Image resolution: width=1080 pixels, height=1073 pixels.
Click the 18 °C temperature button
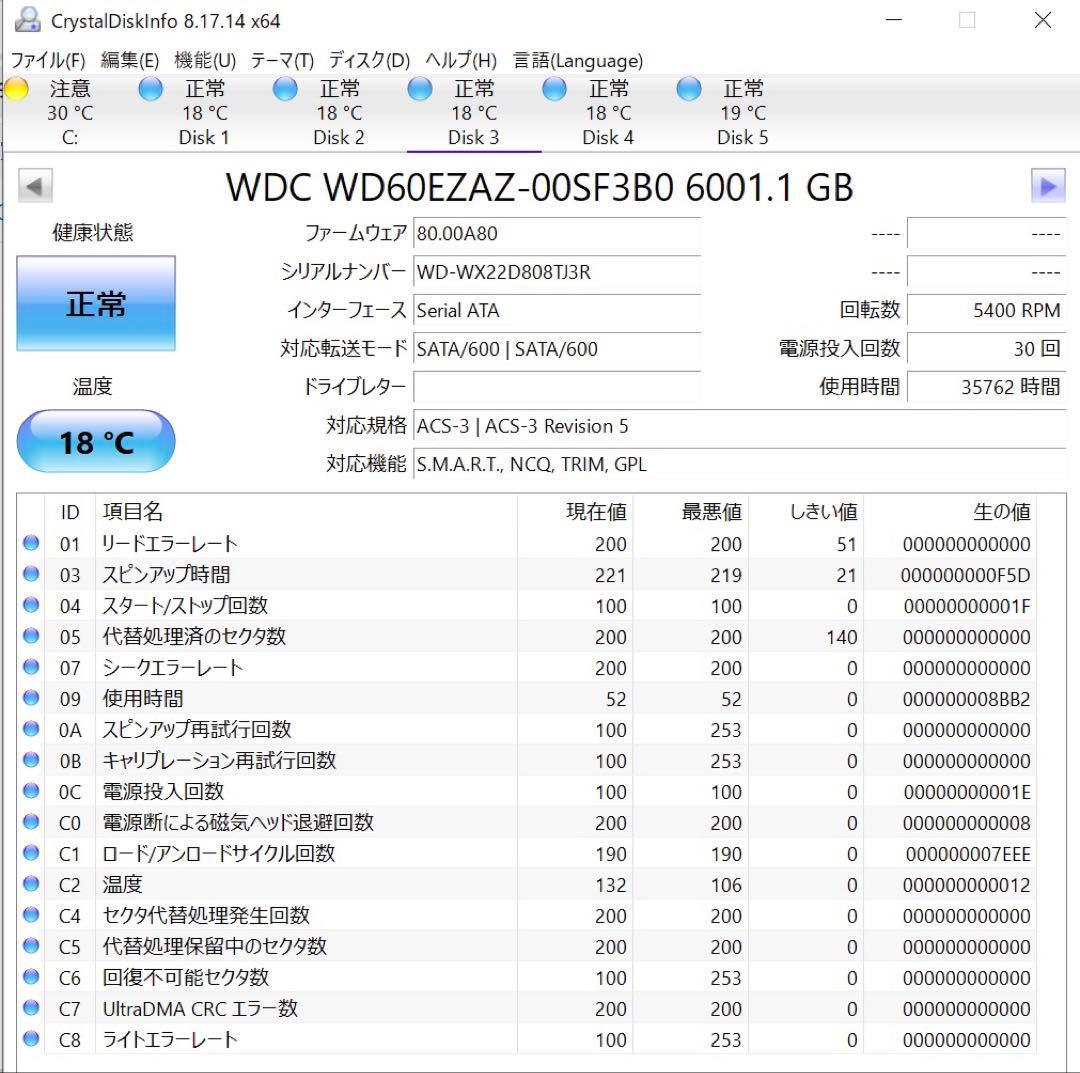[96, 441]
